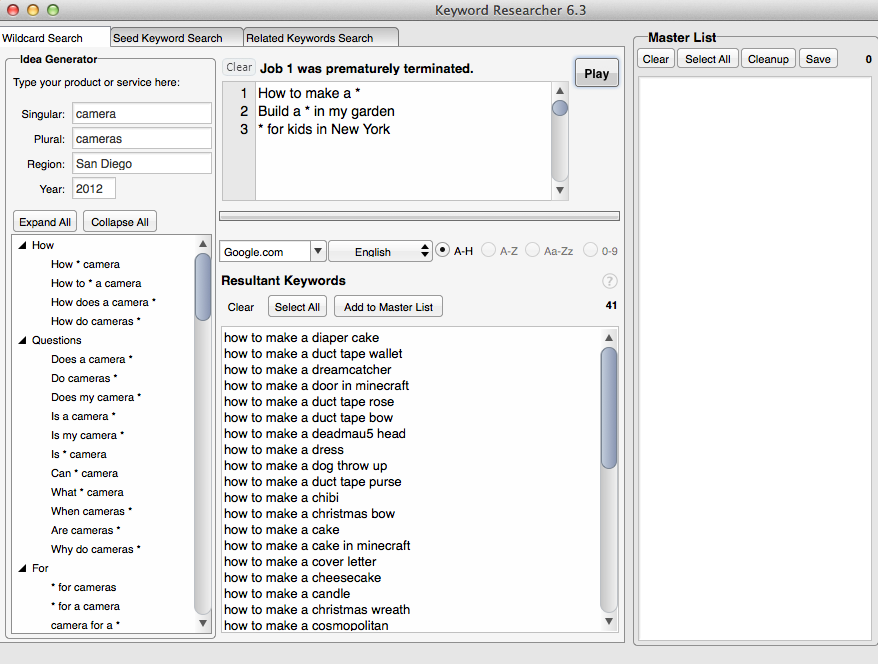Click the Play button
878x664 pixels.
597,73
